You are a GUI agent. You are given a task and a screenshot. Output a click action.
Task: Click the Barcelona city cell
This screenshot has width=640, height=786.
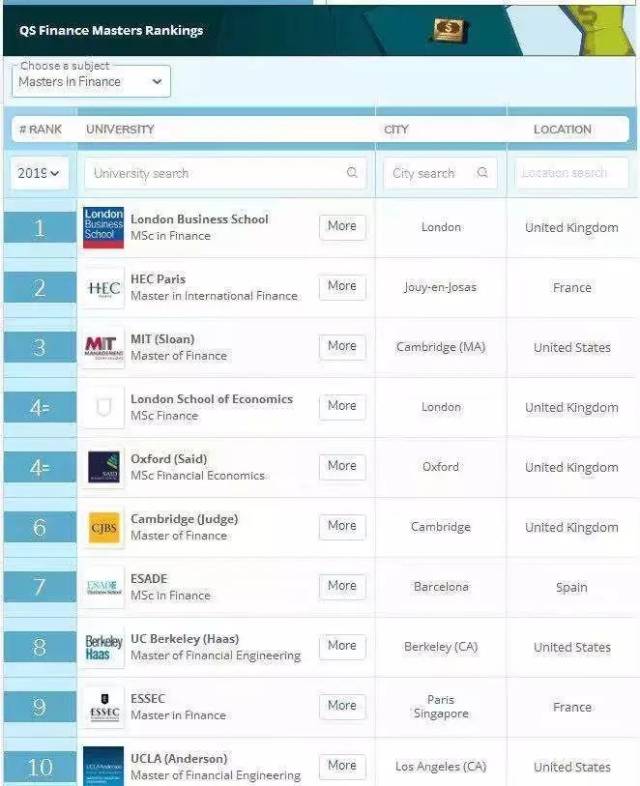pyautogui.click(x=441, y=586)
